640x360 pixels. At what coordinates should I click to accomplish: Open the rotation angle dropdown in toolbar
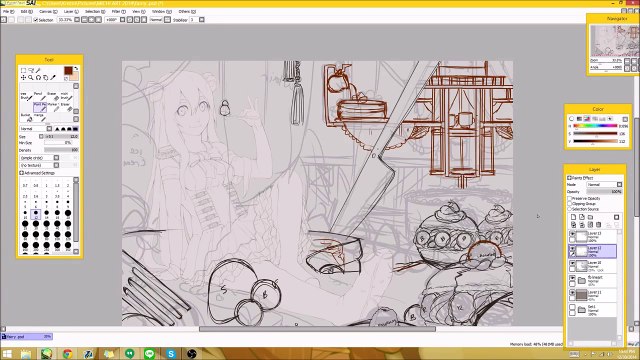tap(122, 20)
